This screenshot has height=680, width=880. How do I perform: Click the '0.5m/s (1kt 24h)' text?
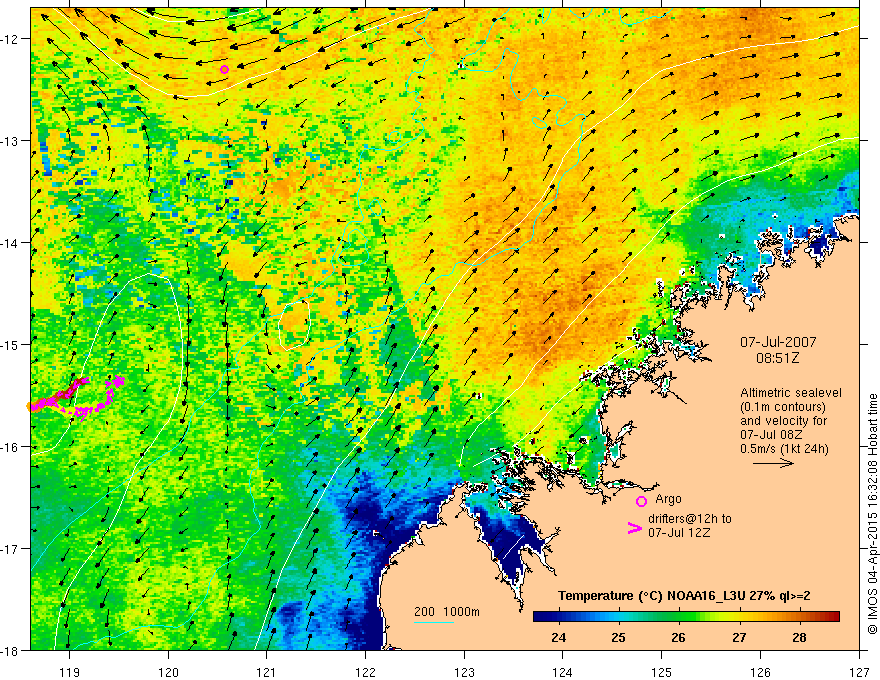[x=784, y=448]
